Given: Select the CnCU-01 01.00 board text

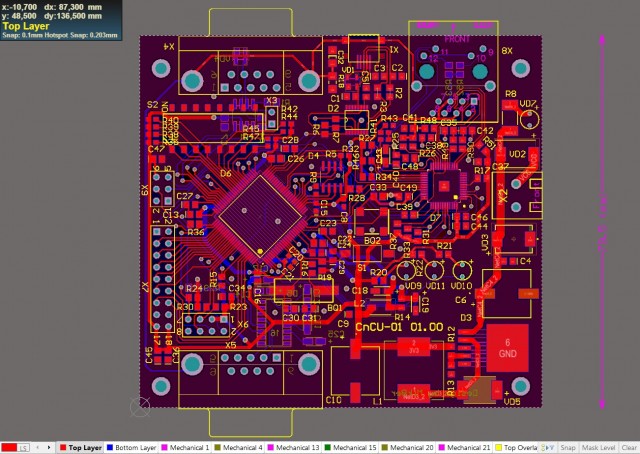Looking at the screenshot, I should click(399, 327).
